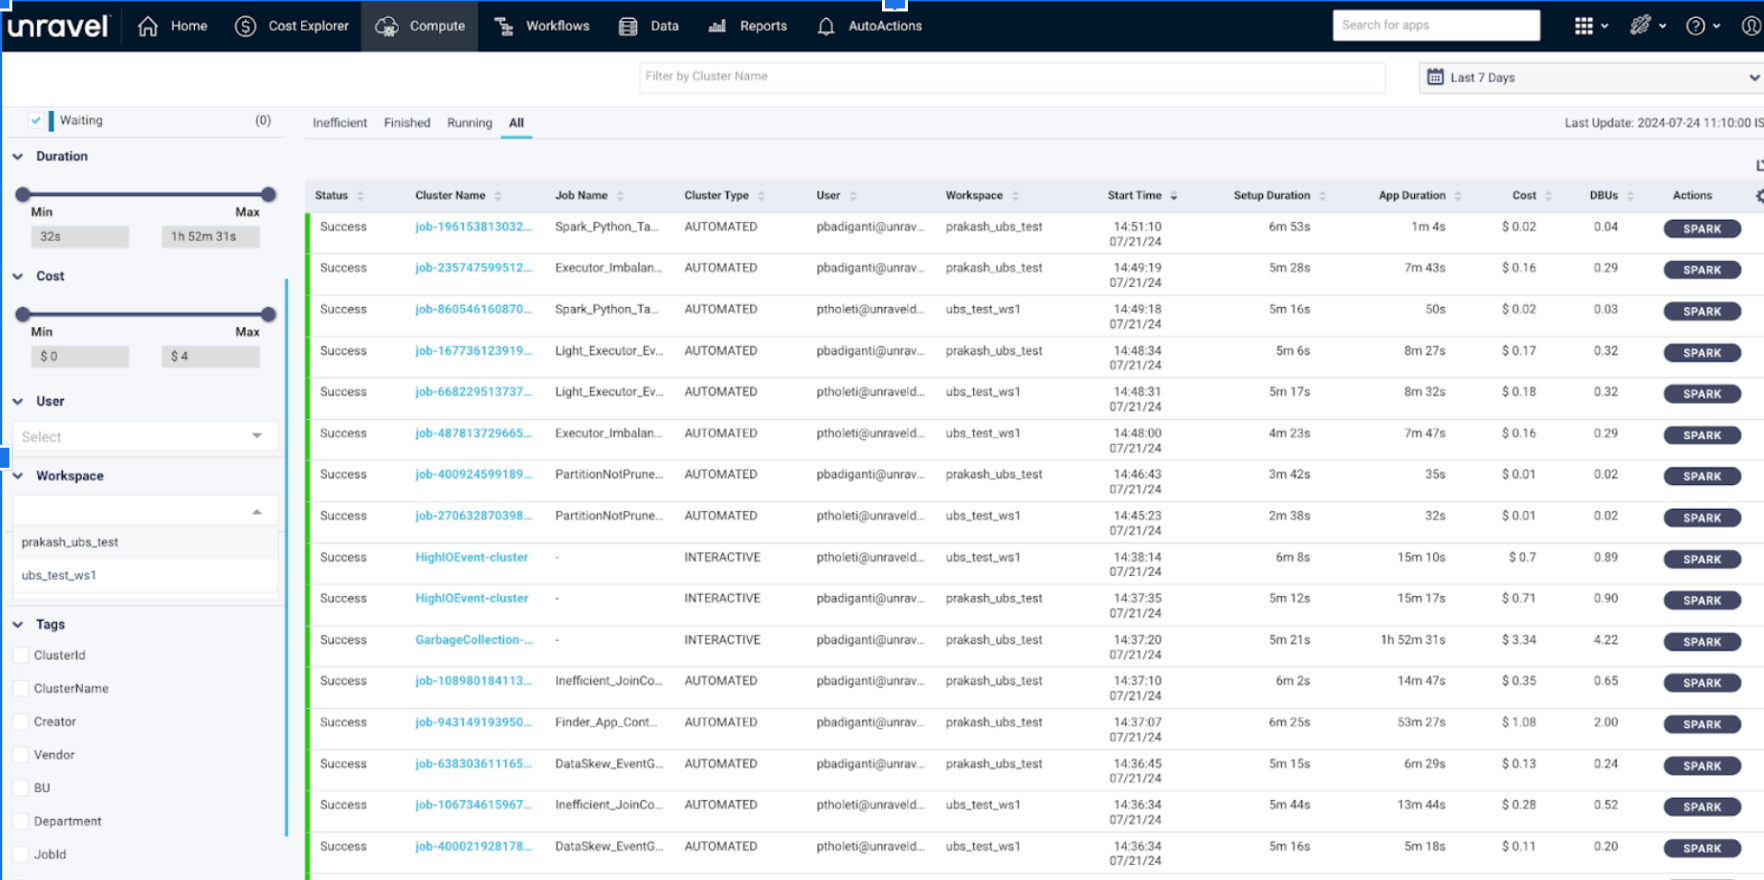Image resolution: width=1764 pixels, height=880 pixels.
Task: Switch to the Running tab
Action: click(469, 123)
